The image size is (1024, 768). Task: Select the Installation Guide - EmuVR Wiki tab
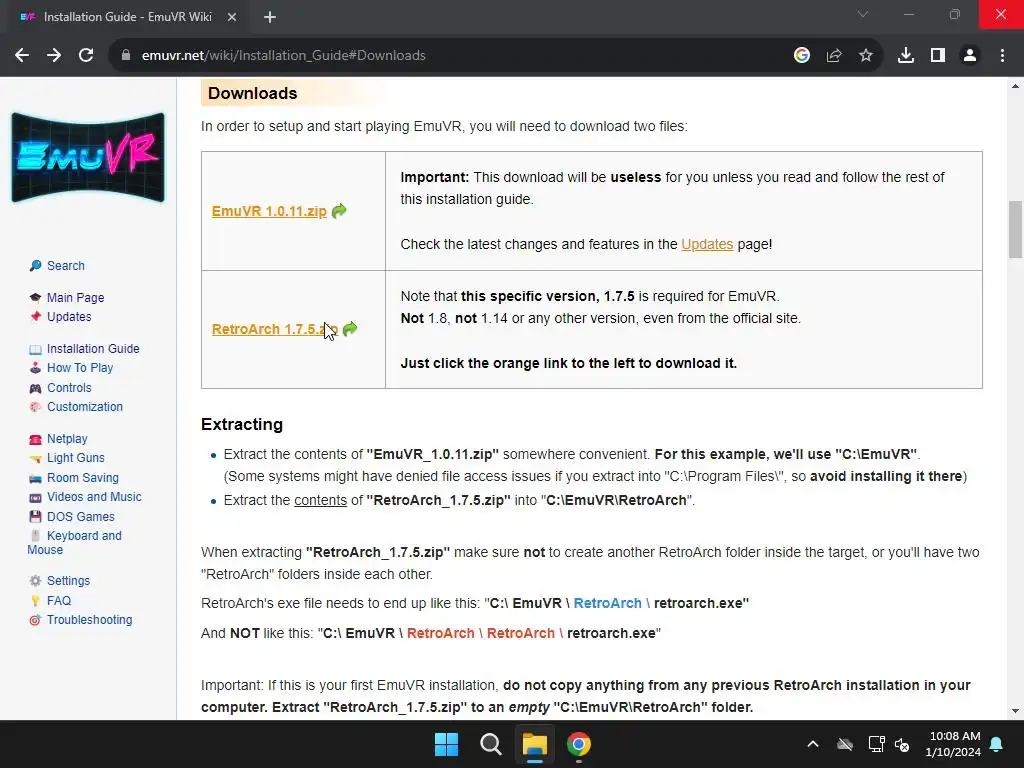[127, 17]
